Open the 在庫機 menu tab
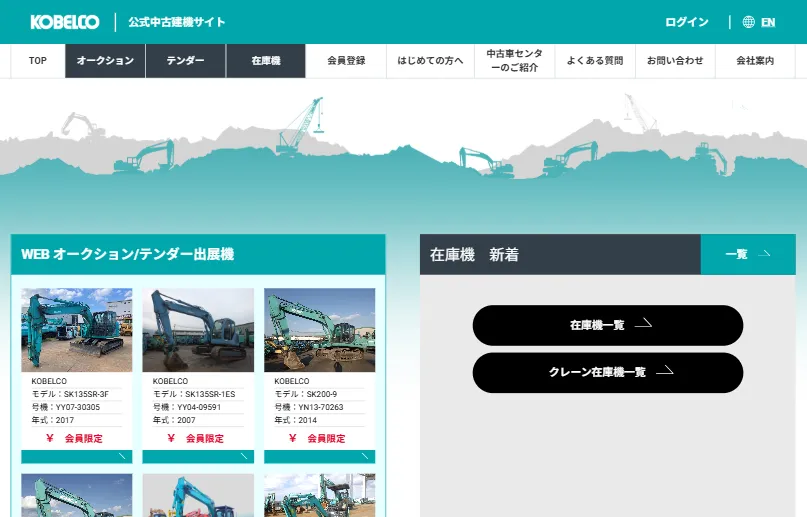807x517 pixels. (266, 61)
